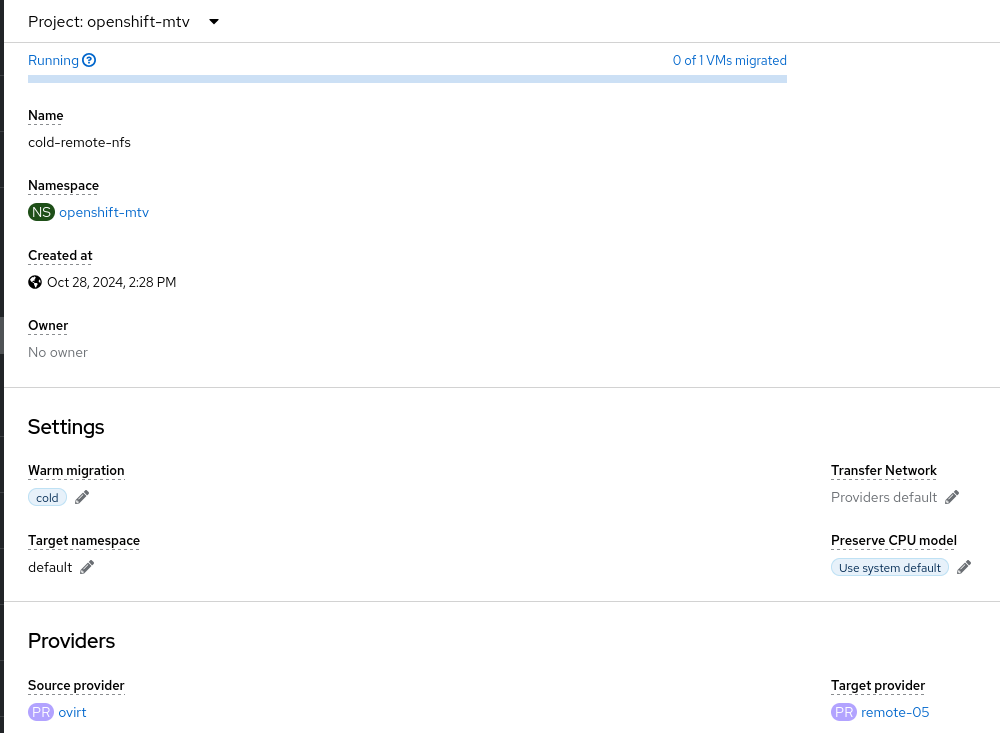
Task: Open the remote-05 target provider link
Action: (x=895, y=712)
